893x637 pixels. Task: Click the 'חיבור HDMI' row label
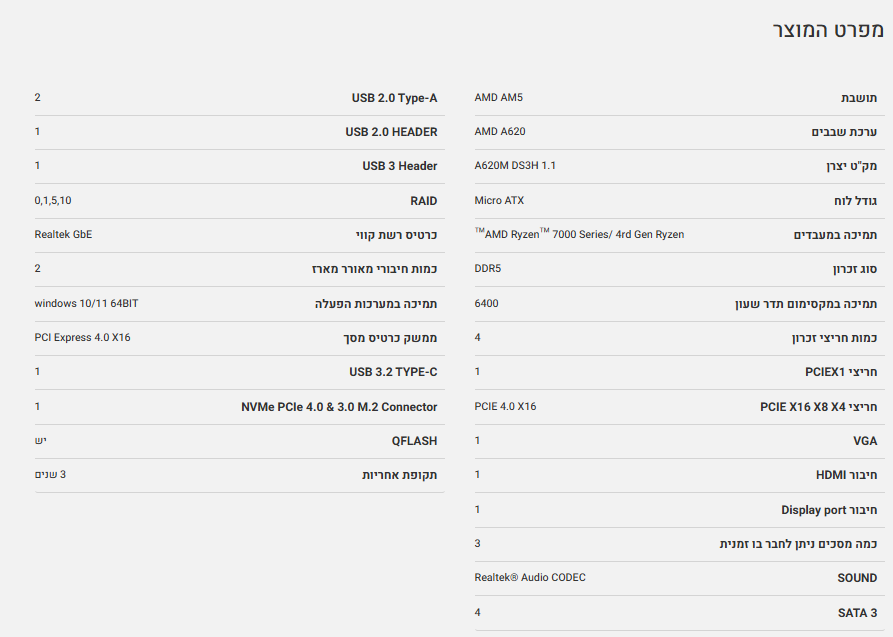coord(846,475)
